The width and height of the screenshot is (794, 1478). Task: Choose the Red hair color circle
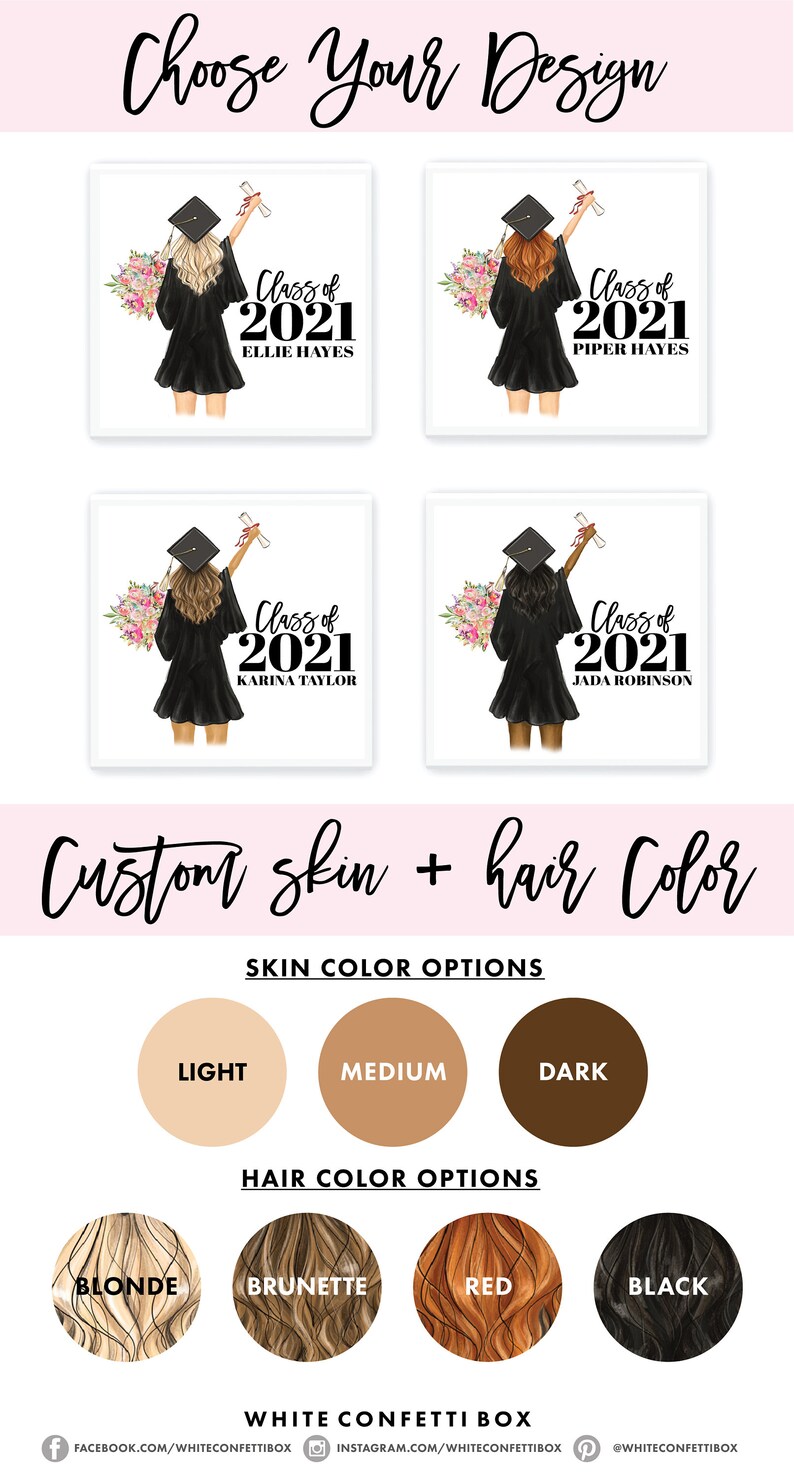click(488, 1286)
